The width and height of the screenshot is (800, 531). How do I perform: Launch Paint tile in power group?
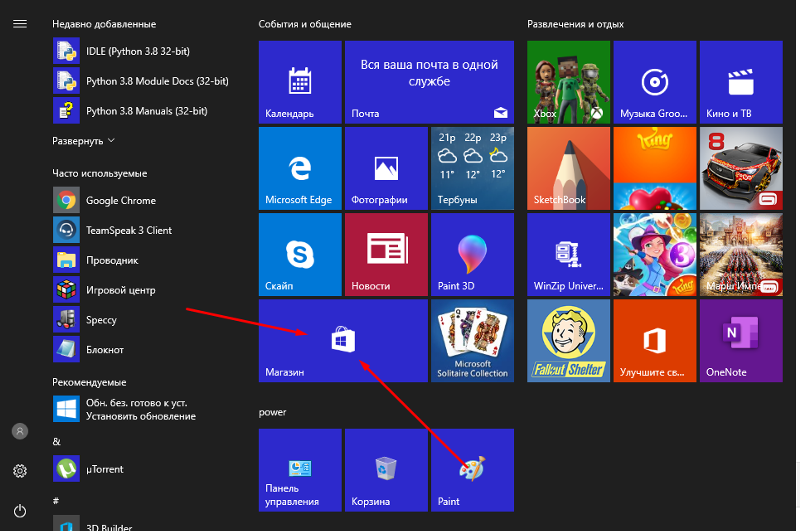(x=472, y=470)
